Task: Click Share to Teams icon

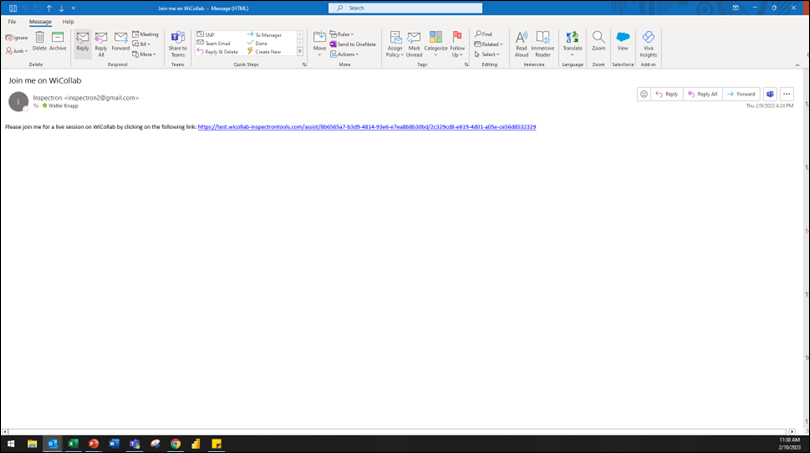Action: 178,41
